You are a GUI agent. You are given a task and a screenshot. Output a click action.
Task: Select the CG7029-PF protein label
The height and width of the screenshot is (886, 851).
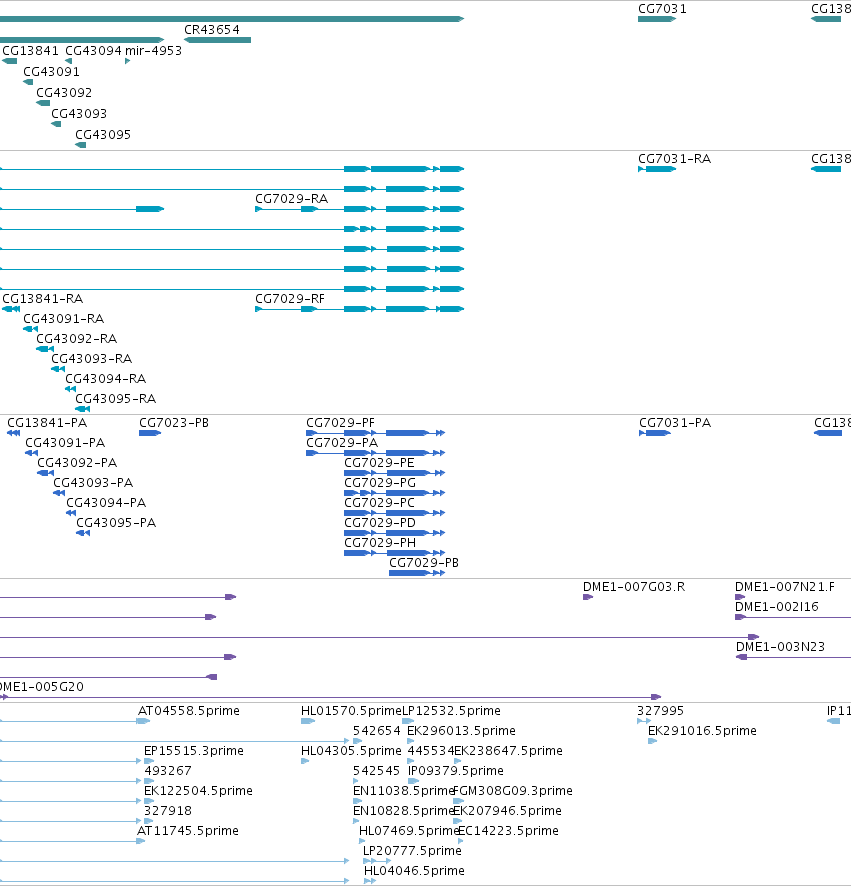pos(340,423)
